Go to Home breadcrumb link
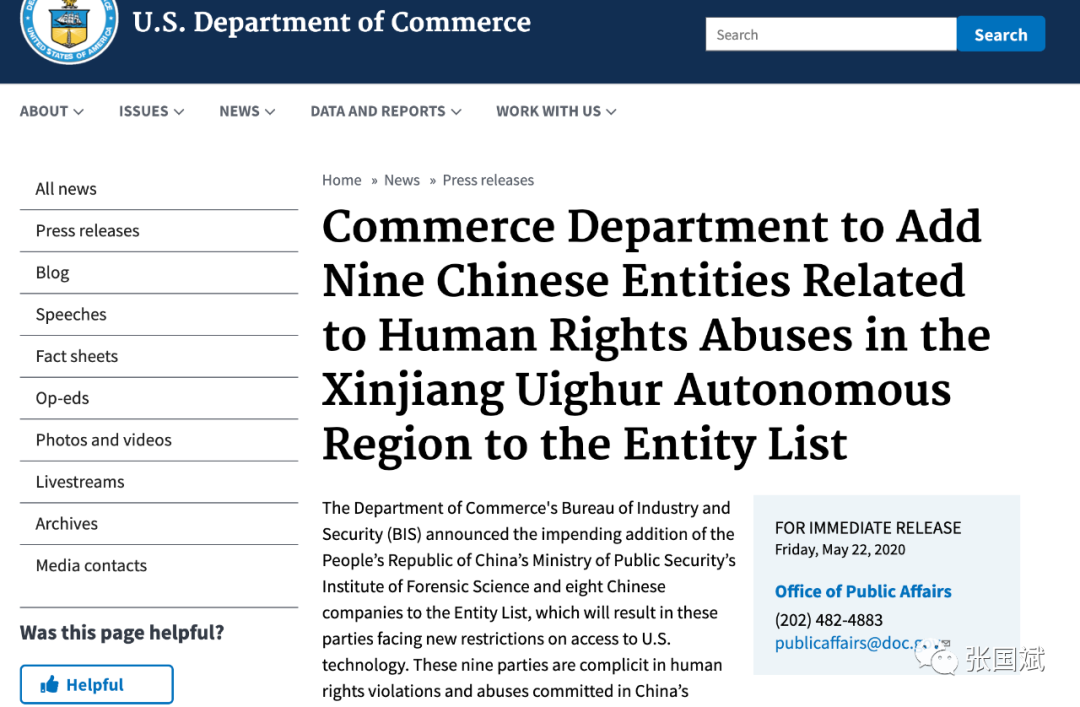The height and width of the screenshot is (707, 1080). [341, 180]
